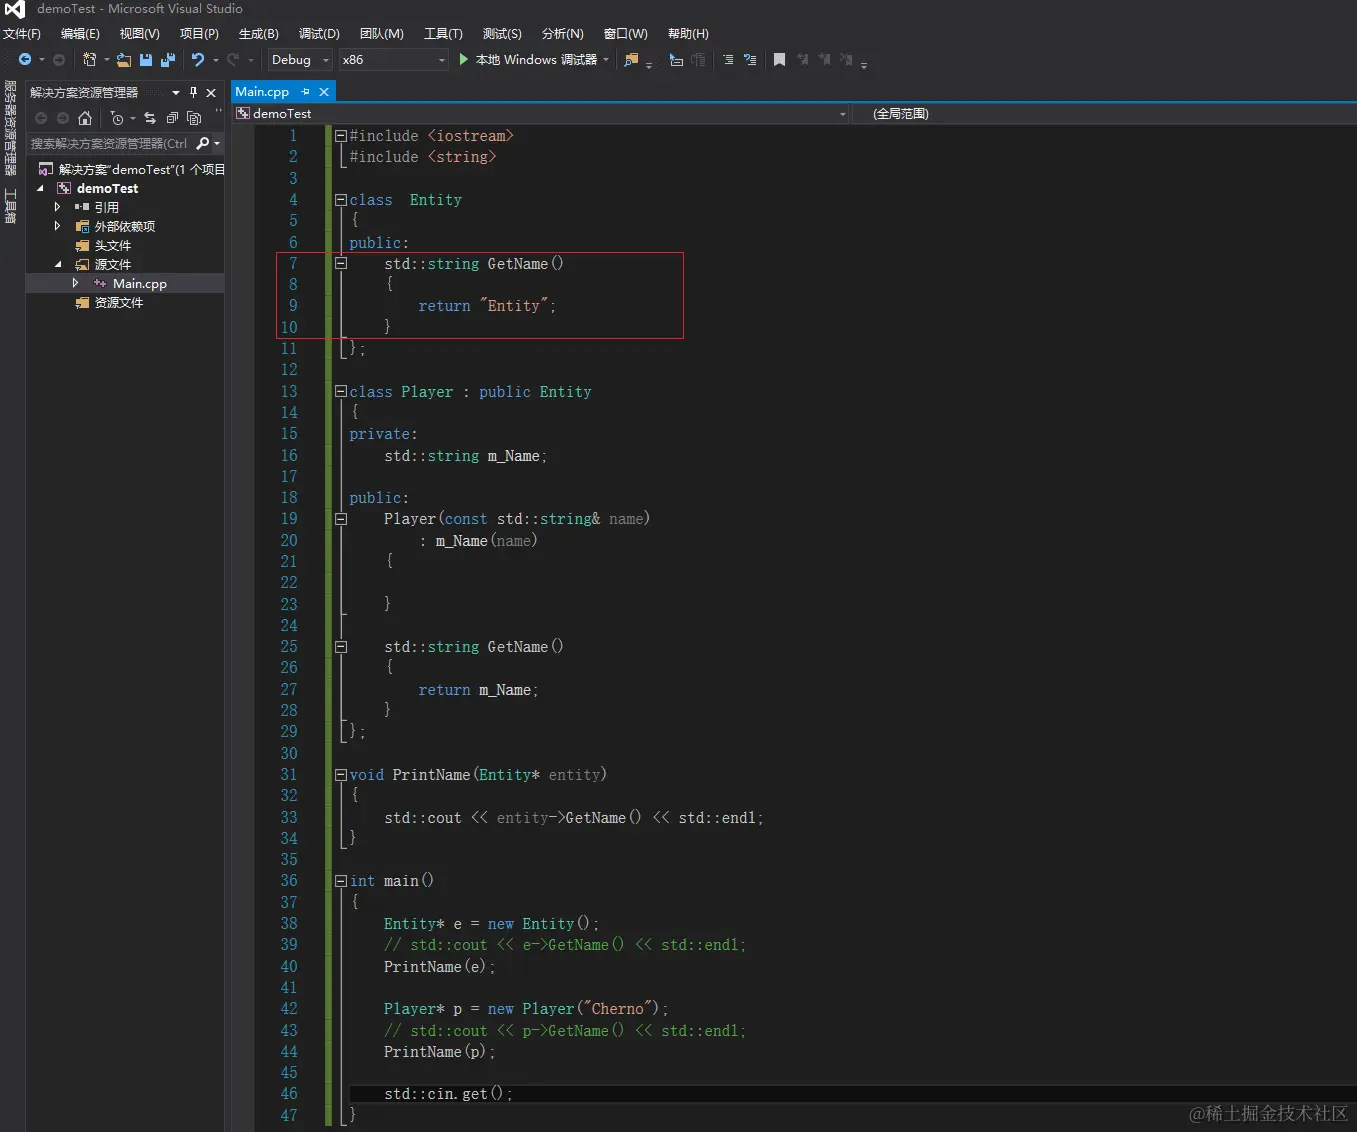This screenshot has width=1357, height=1132.
Task: Open the 生成(B) menu
Action: [258, 34]
